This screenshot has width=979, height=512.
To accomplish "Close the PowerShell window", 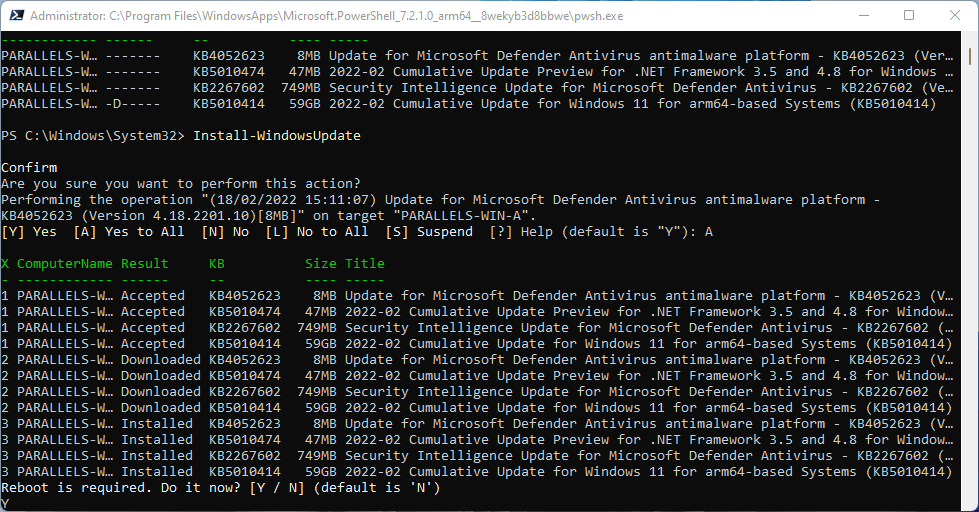I will 955,16.
